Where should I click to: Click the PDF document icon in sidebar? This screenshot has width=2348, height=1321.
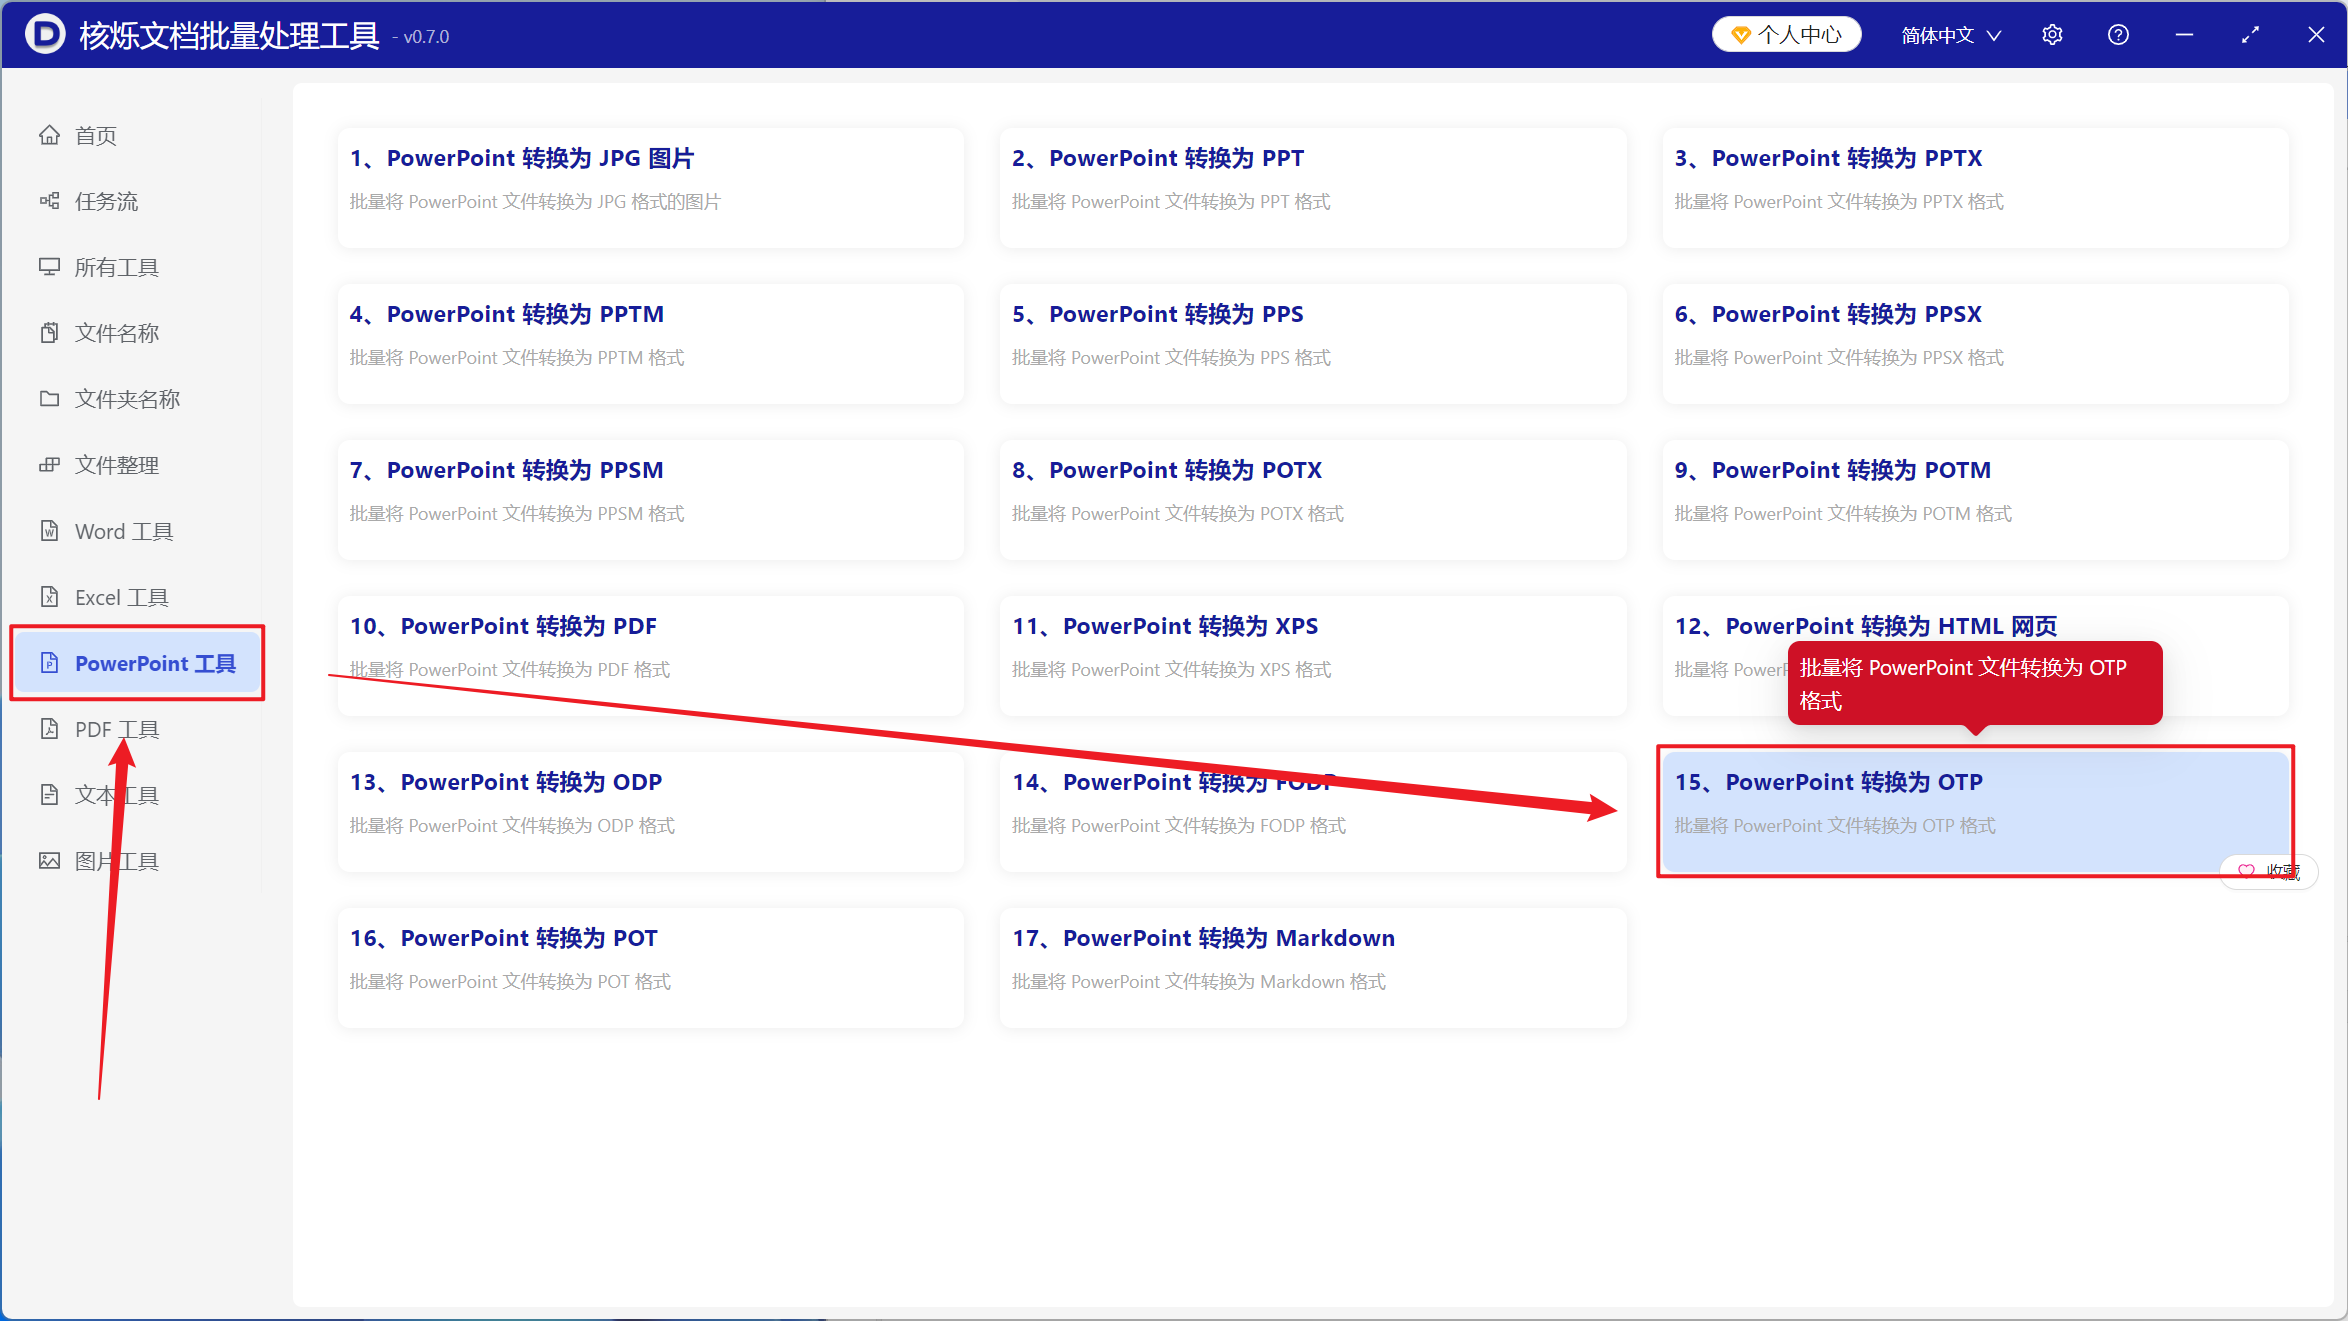49,729
